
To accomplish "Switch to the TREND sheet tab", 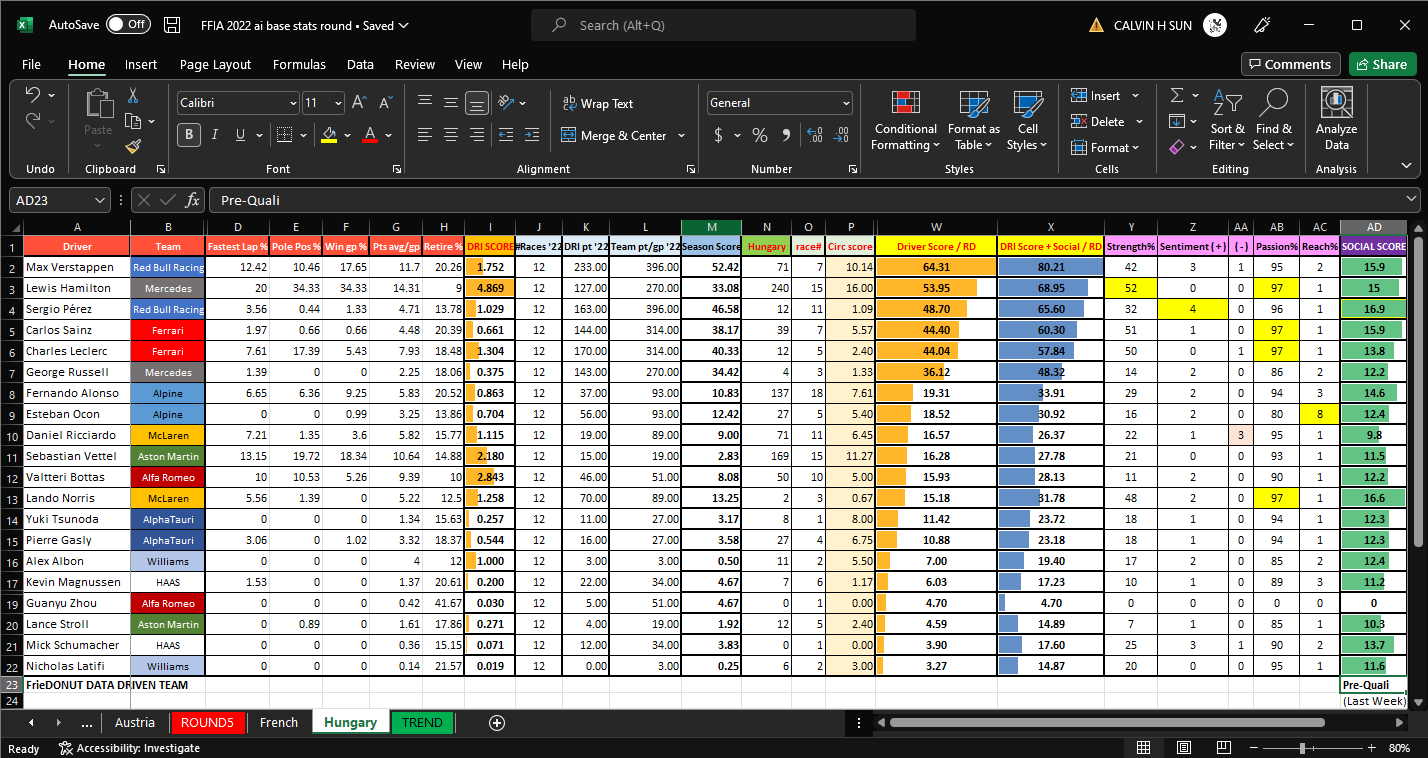I will 421,722.
